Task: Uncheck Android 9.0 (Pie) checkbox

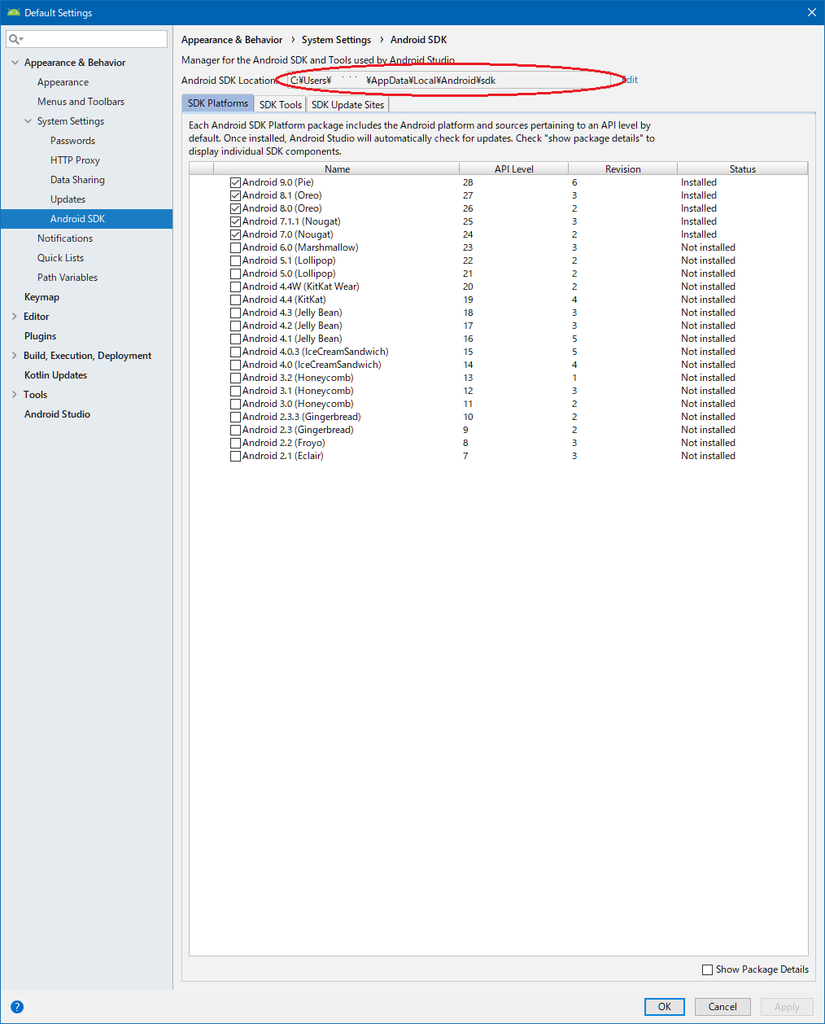Action: (x=235, y=183)
